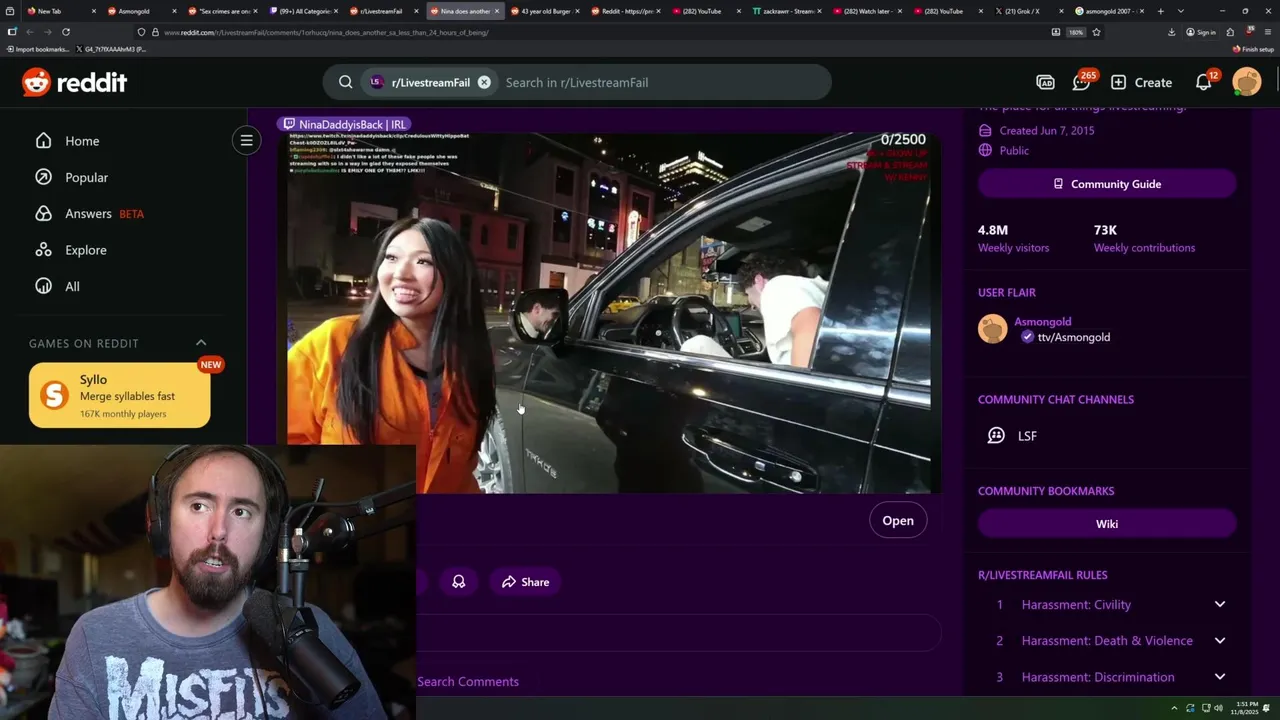Screen dimensions: 1280x720
Task: Click the 180% zoom level indicator
Action: tap(1076, 32)
